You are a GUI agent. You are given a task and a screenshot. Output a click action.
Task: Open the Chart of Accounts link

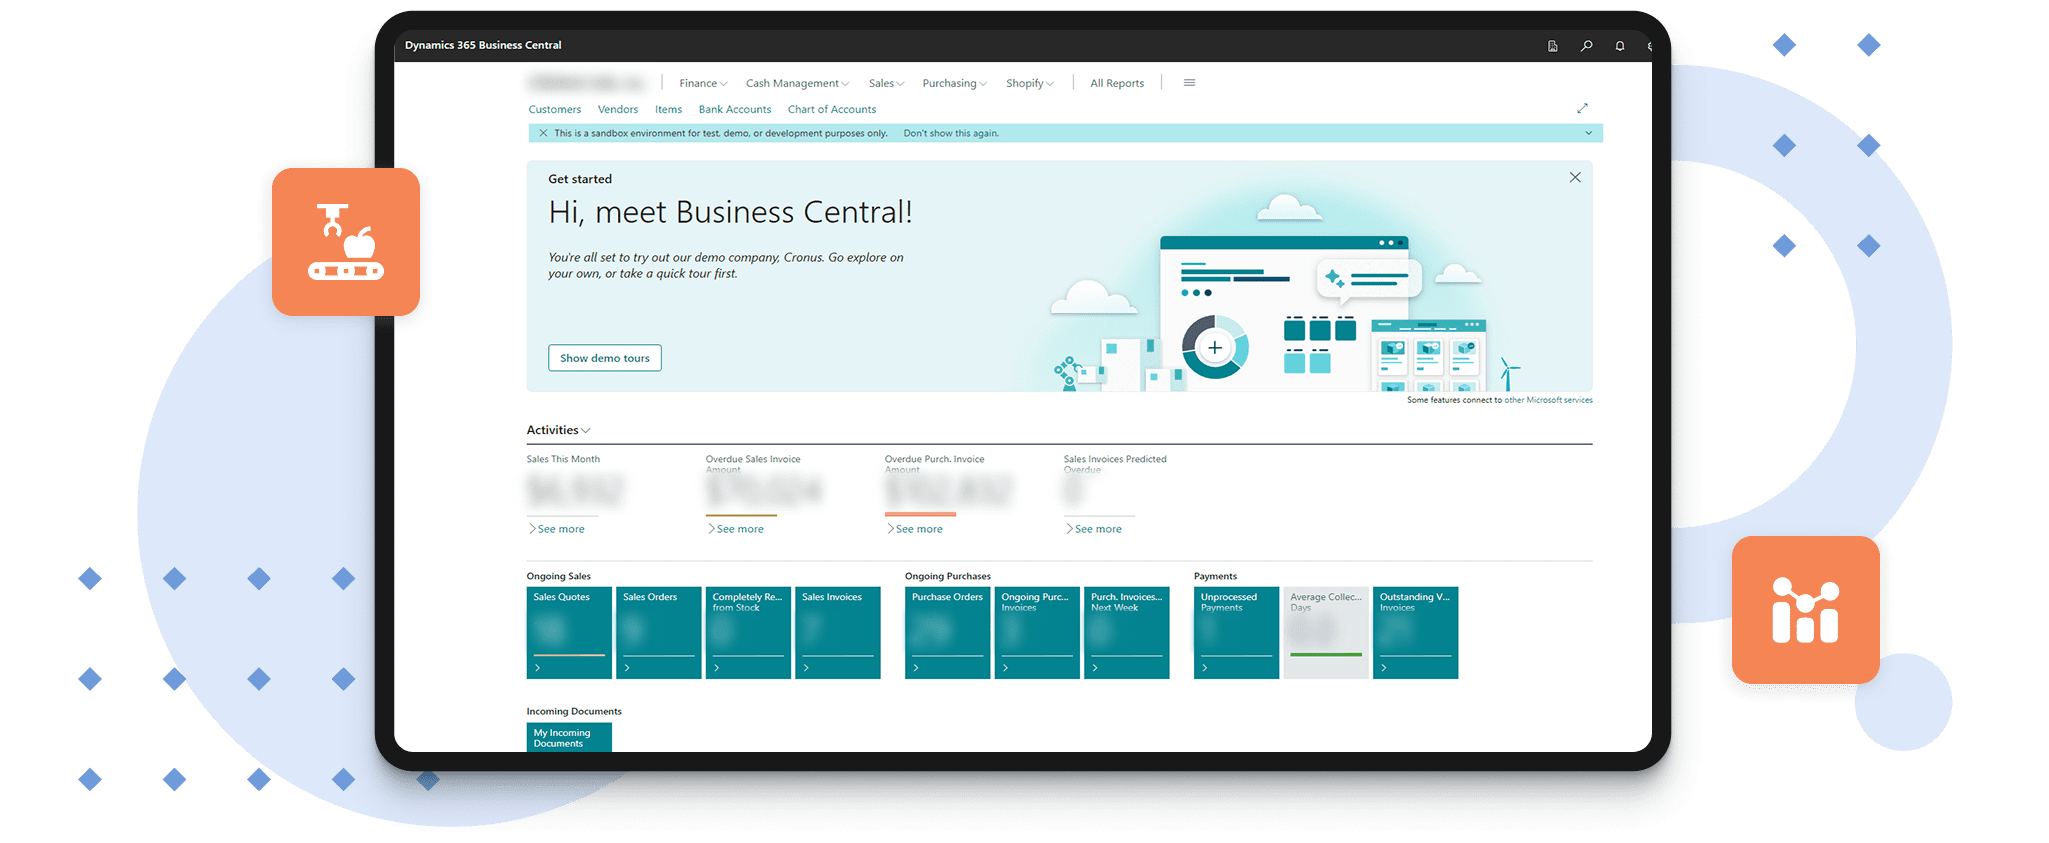831,110
